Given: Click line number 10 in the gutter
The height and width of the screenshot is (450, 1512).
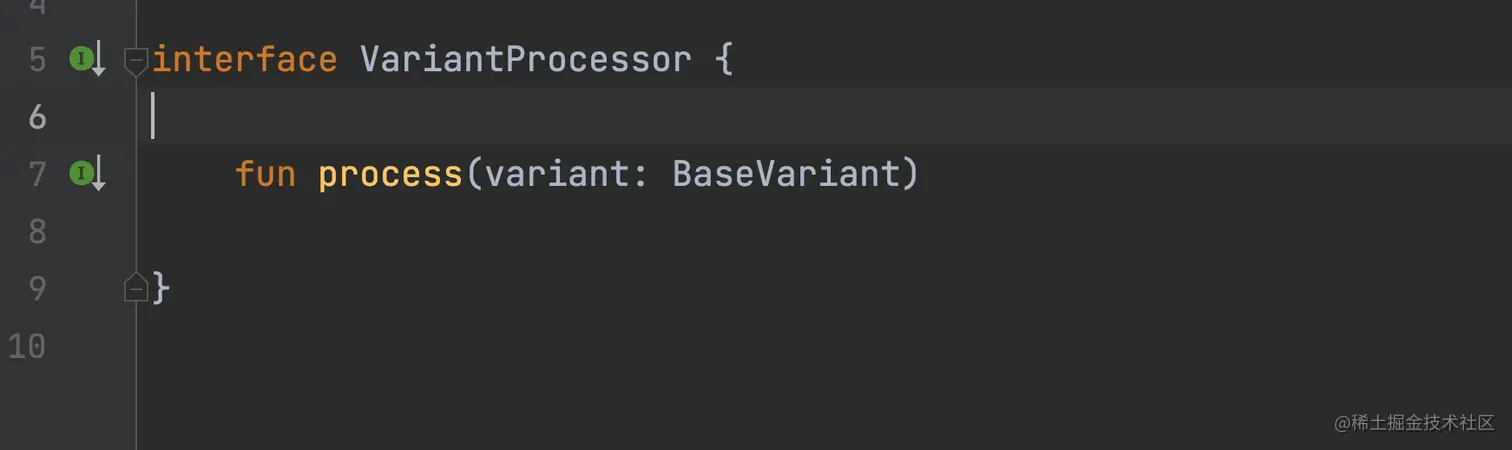Looking at the screenshot, I should [27, 346].
